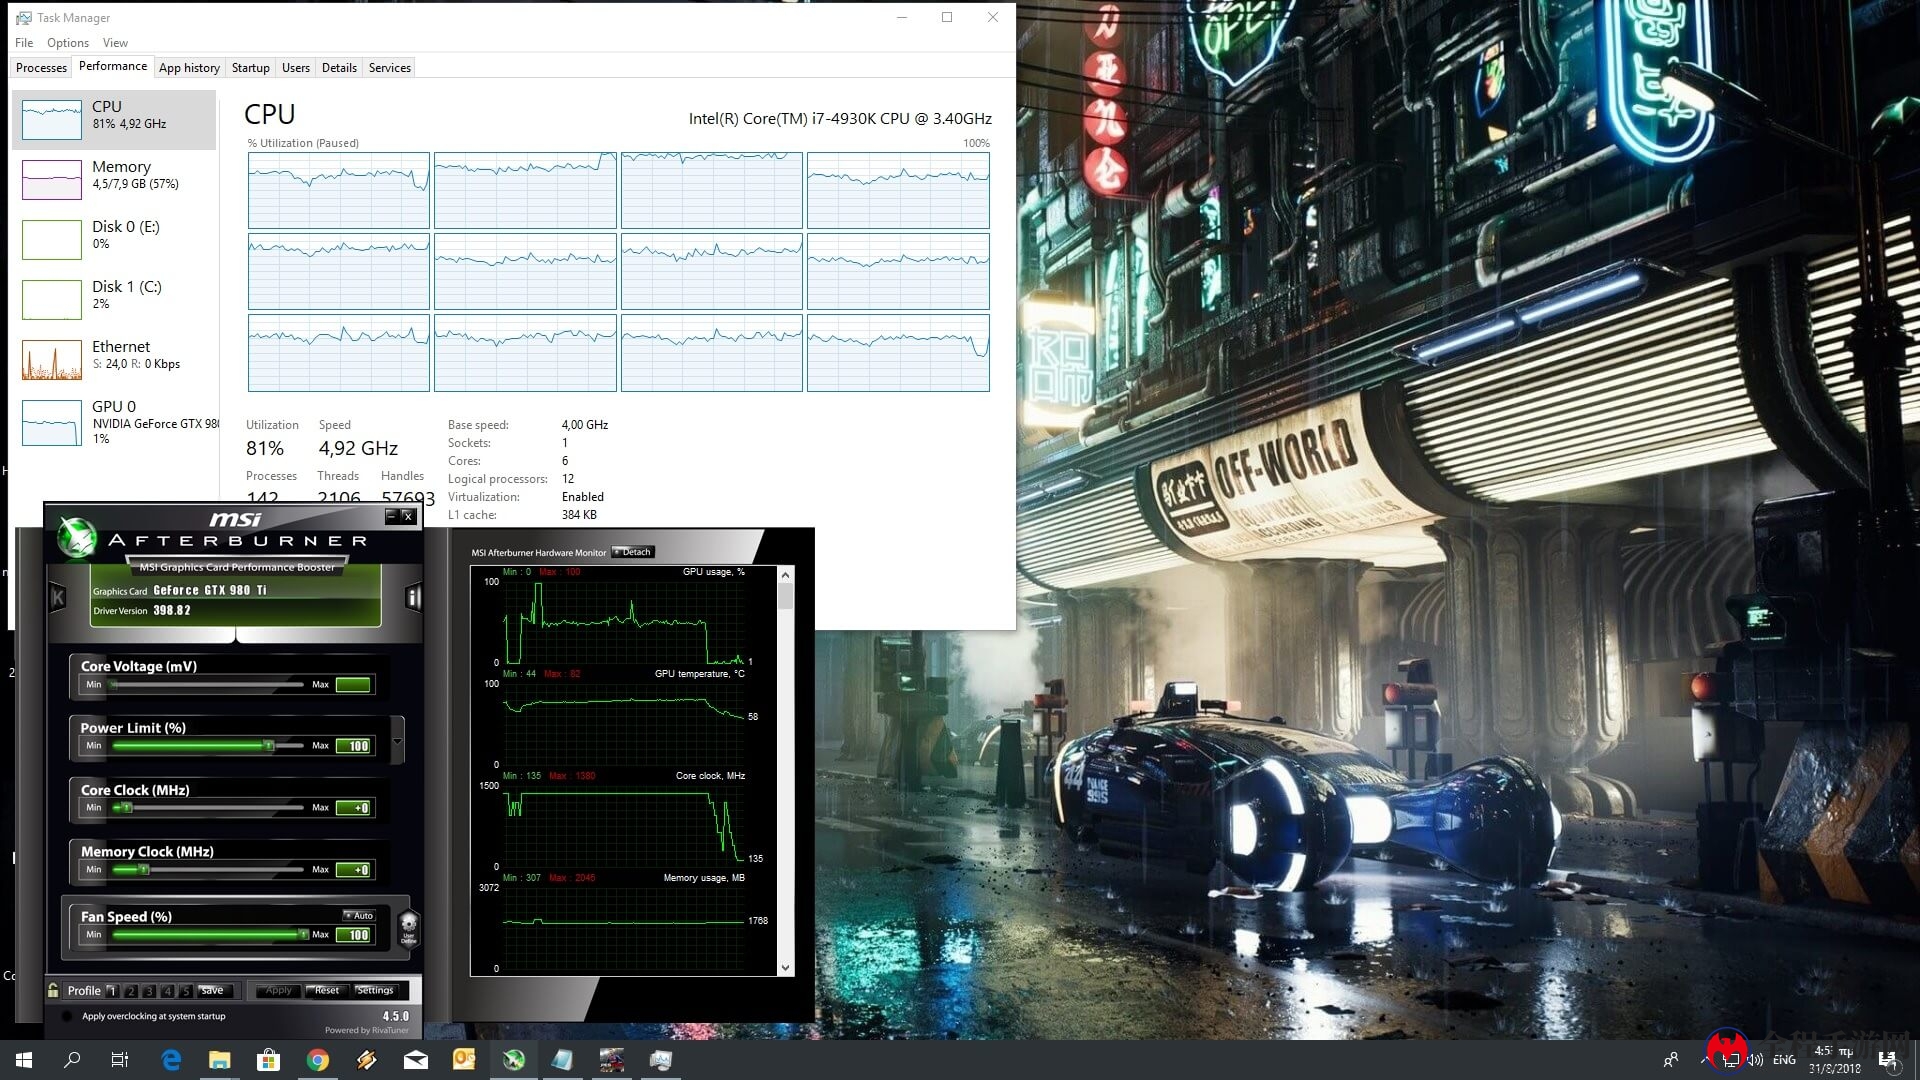Click the Fan Speed slider handle
The width and height of the screenshot is (1920, 1080).
tap(304, 934)
